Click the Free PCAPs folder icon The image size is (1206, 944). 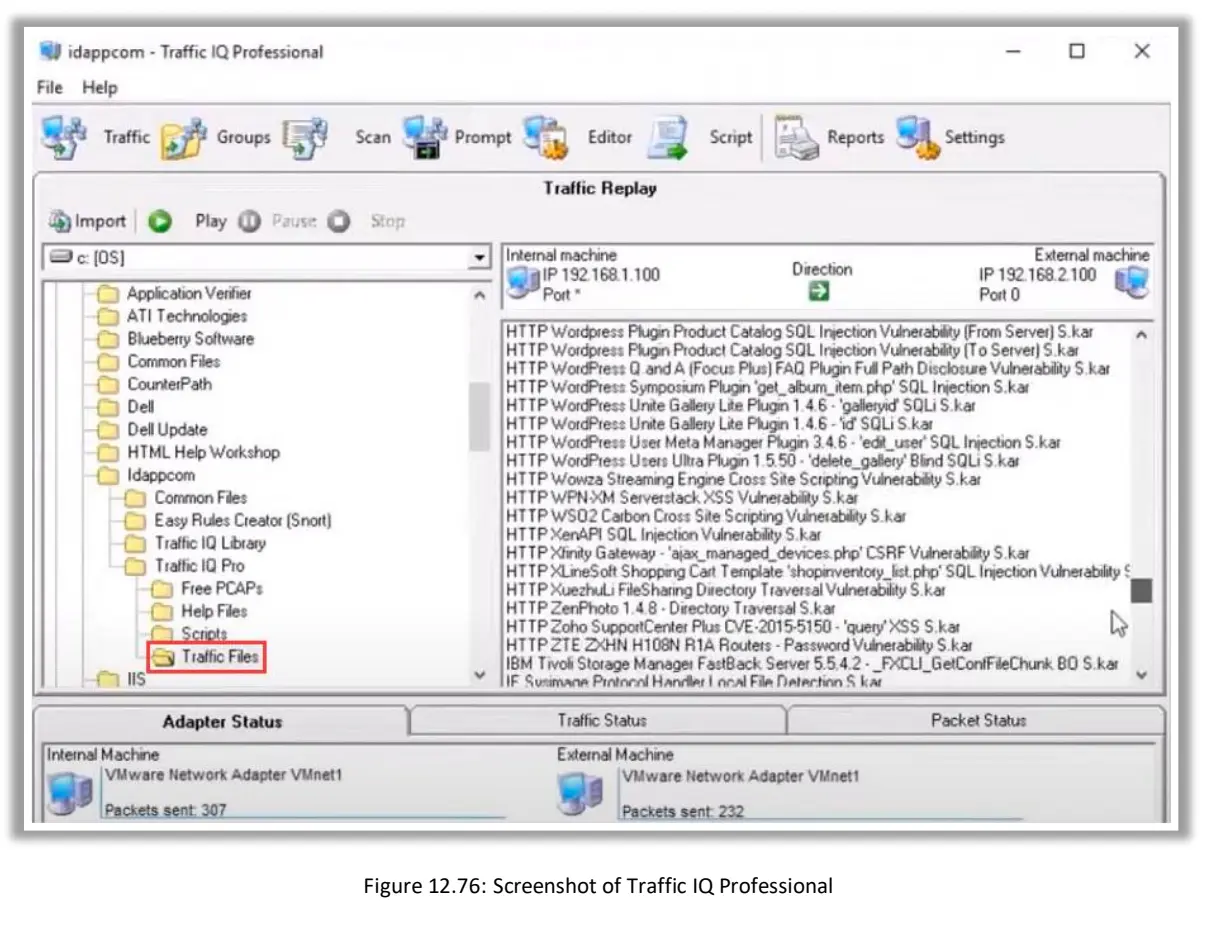click(x=162, y=589)
